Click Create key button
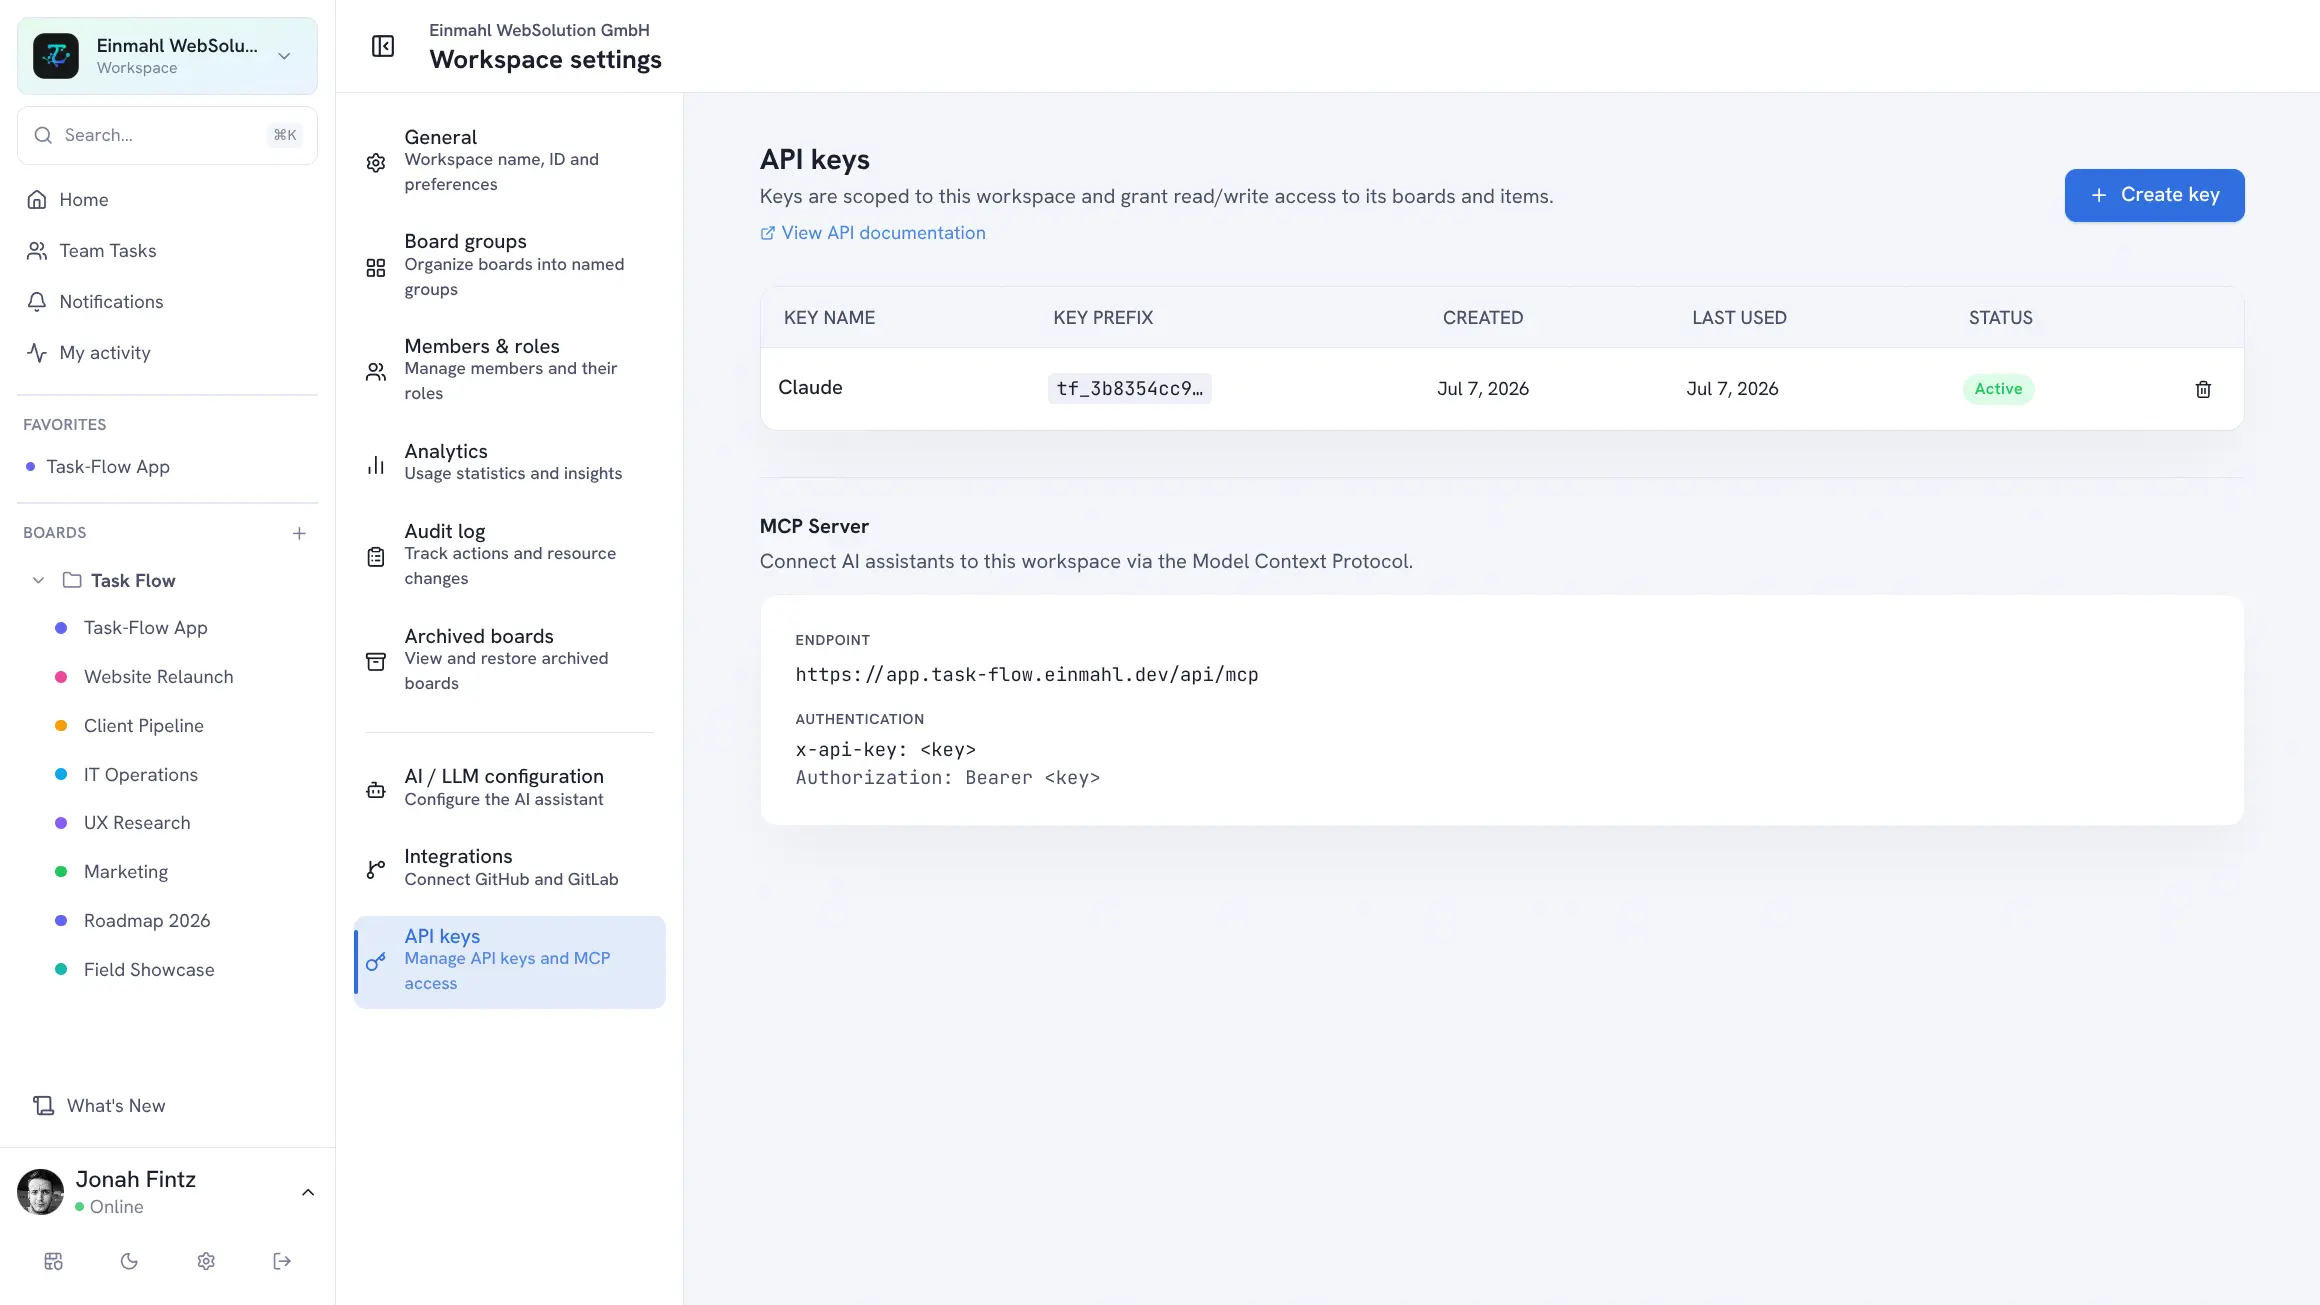This screenshot has width=2320, height=1305. pyautogui.click(x=2154, y=195)
